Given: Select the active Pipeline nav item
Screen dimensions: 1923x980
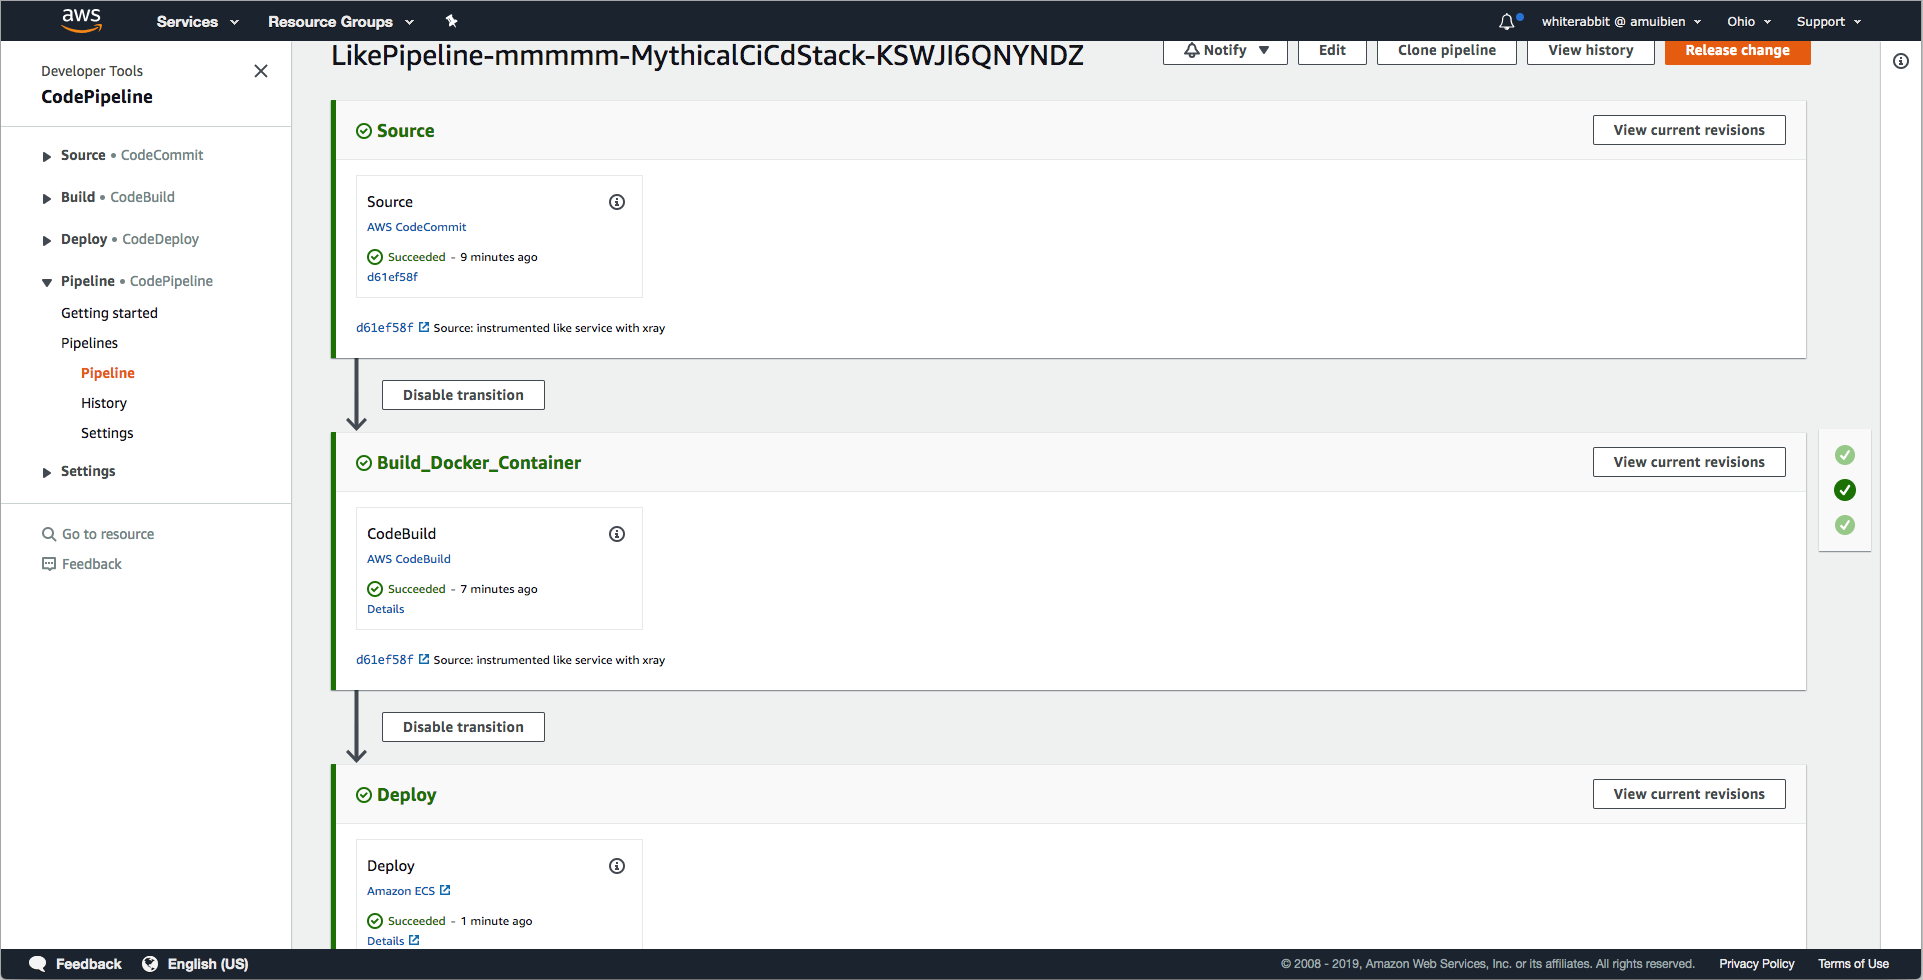Looking at the screenshot, I should [x=108, y=373].
